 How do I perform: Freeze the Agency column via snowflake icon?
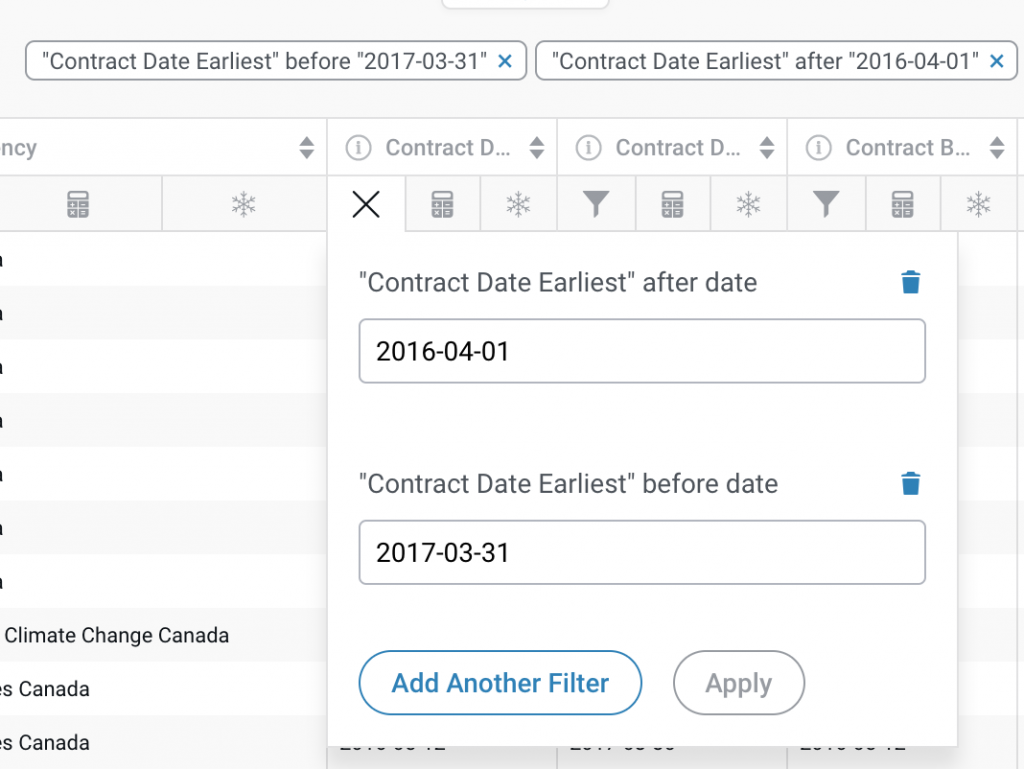244,204
